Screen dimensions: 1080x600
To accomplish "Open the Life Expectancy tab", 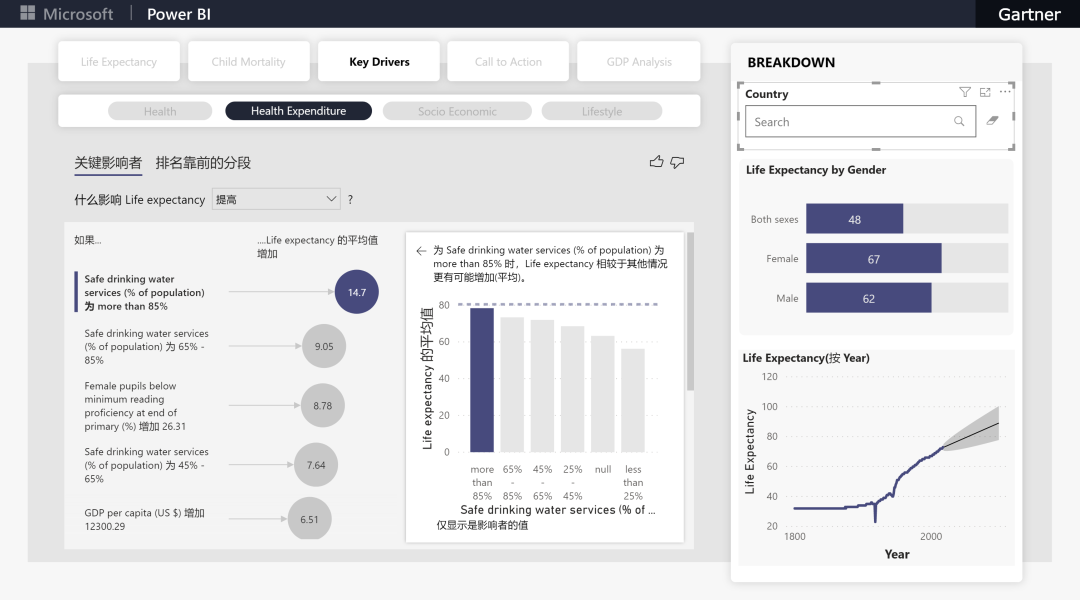I will tap(119, 61).
